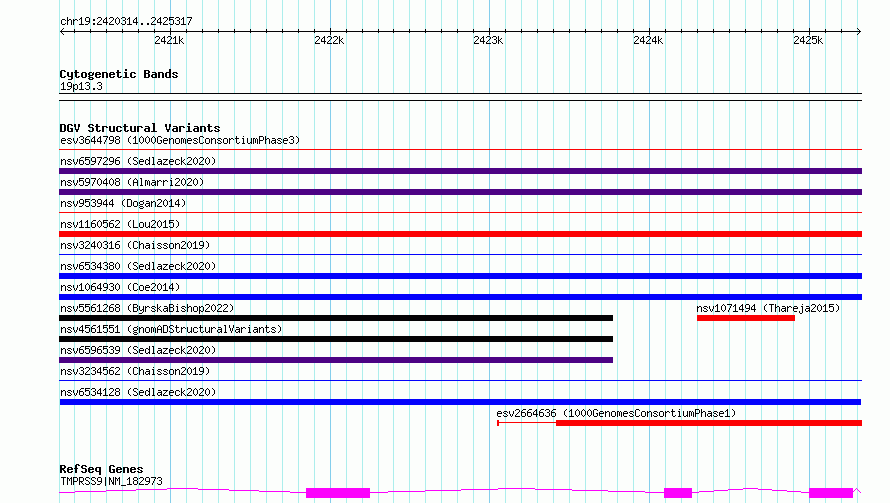
Task: Select the purple bar under nsv5970408
Action: pos(460,192)
